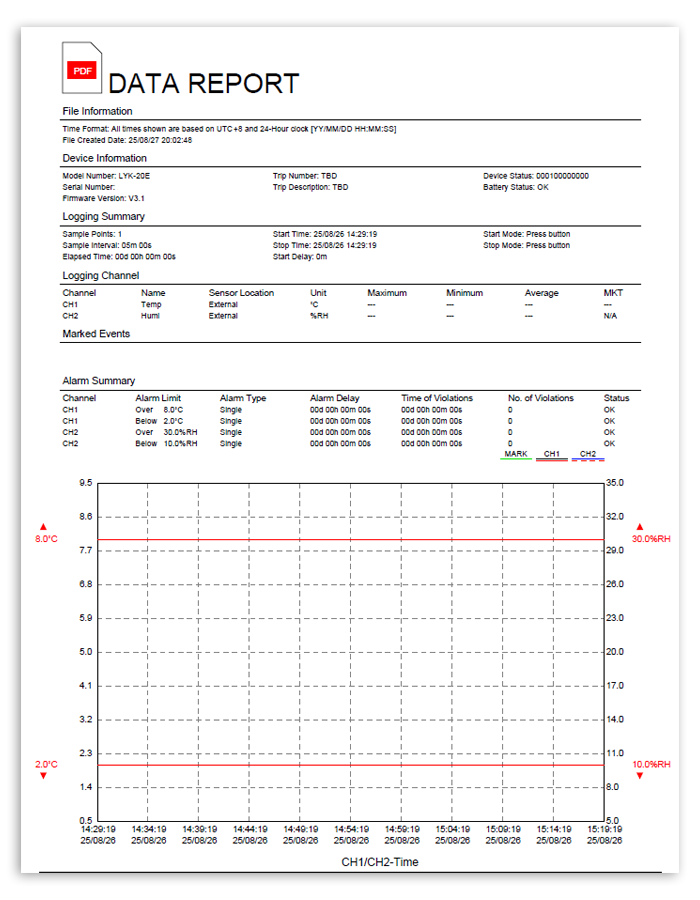This screenshot has height=900, width=700.
Task: Click the red triangle above 30.0%RH label
Action: pyautogui.click(x=640, y=526)
